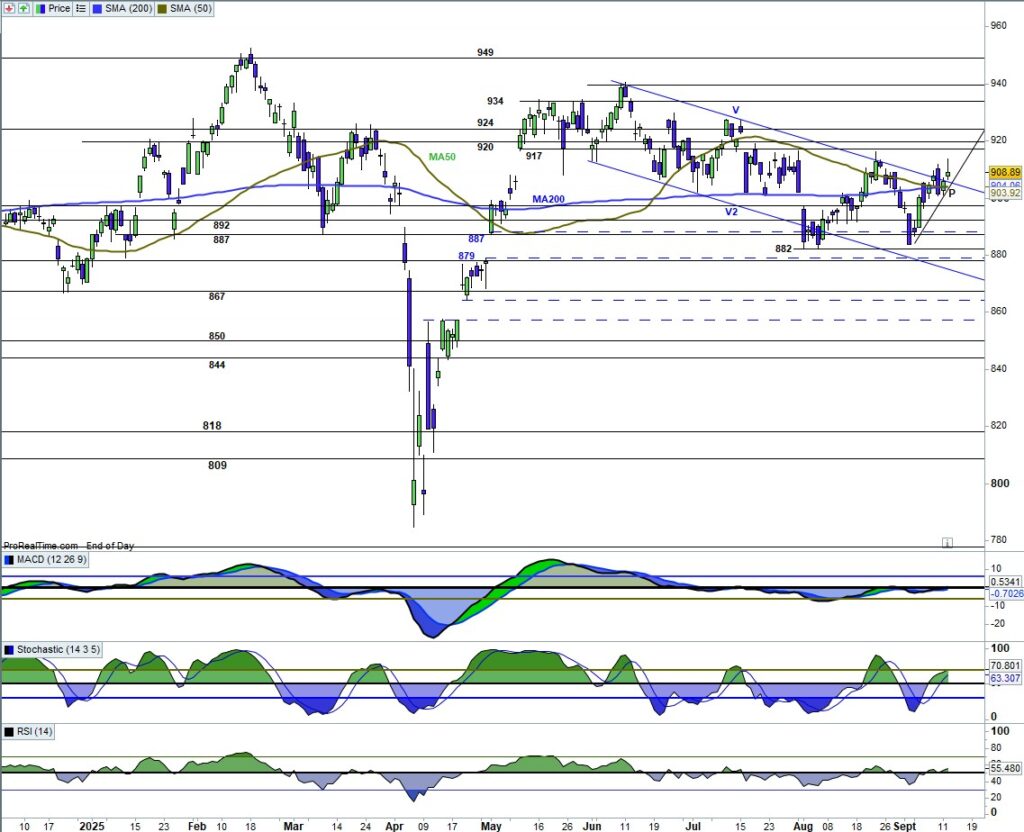Viewport: 1024px width, 832px height.
Task: Click the Price candlestick color icon
Action: tap(40, 8)
